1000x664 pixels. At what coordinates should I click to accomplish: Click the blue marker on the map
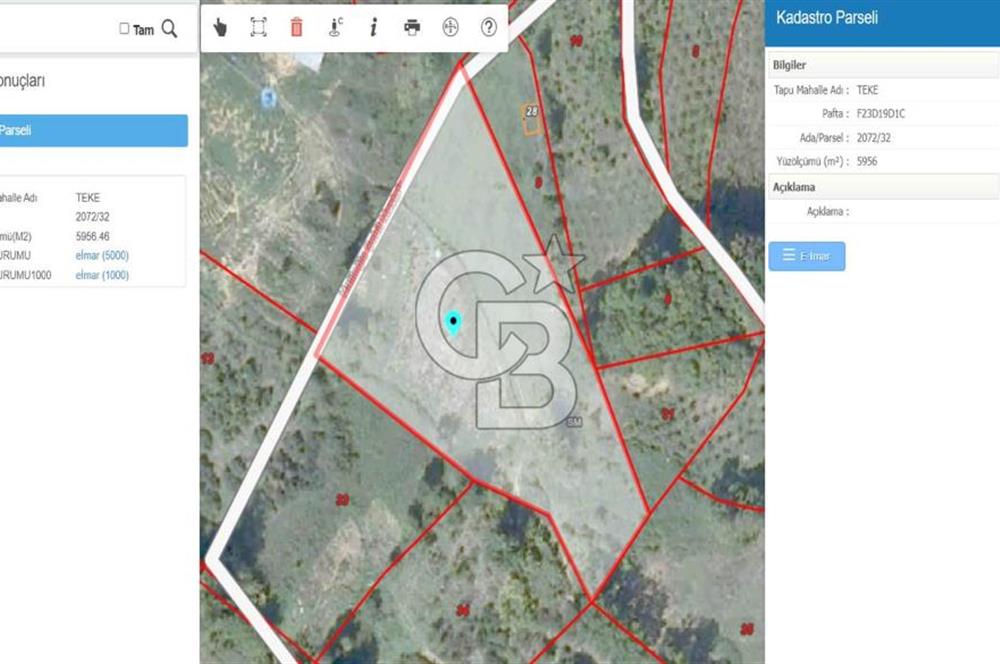(268, 98)
